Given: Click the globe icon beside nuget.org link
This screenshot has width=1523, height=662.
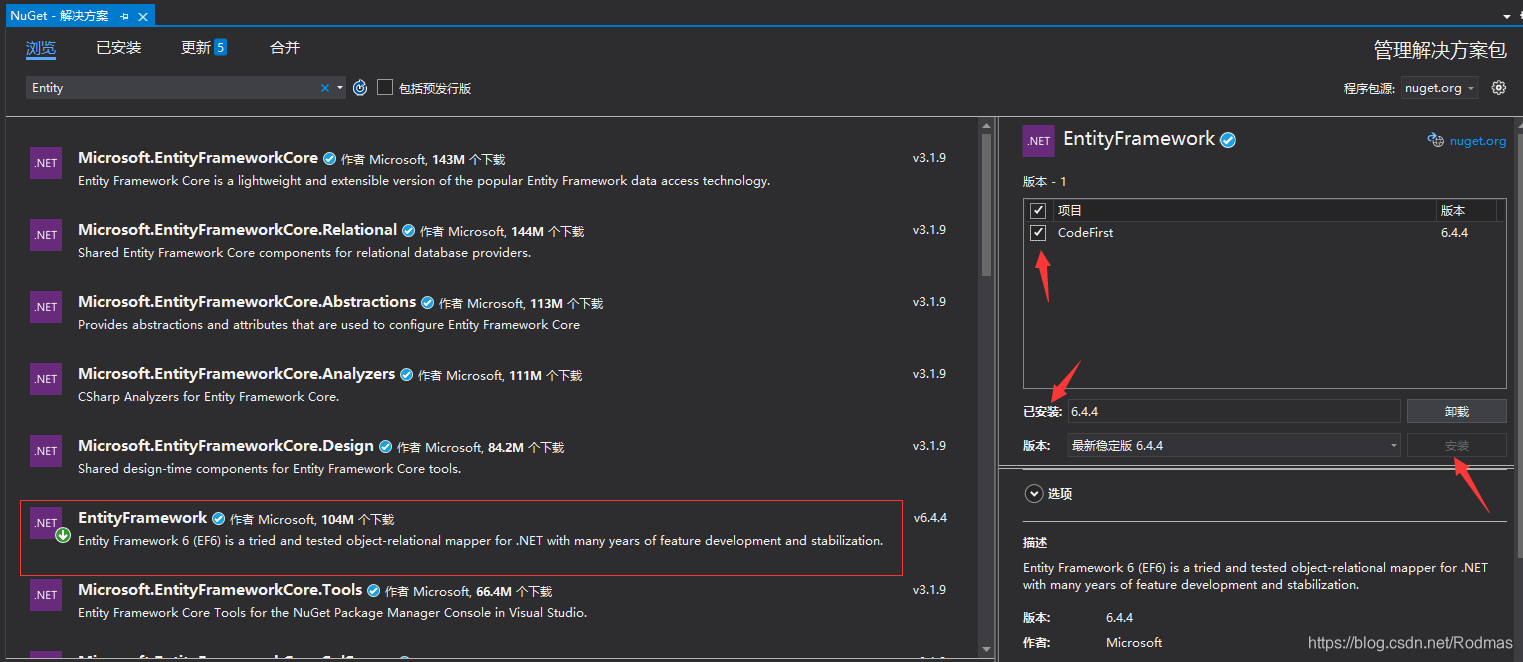Looking at the screenshot, I should [1435, 141].
